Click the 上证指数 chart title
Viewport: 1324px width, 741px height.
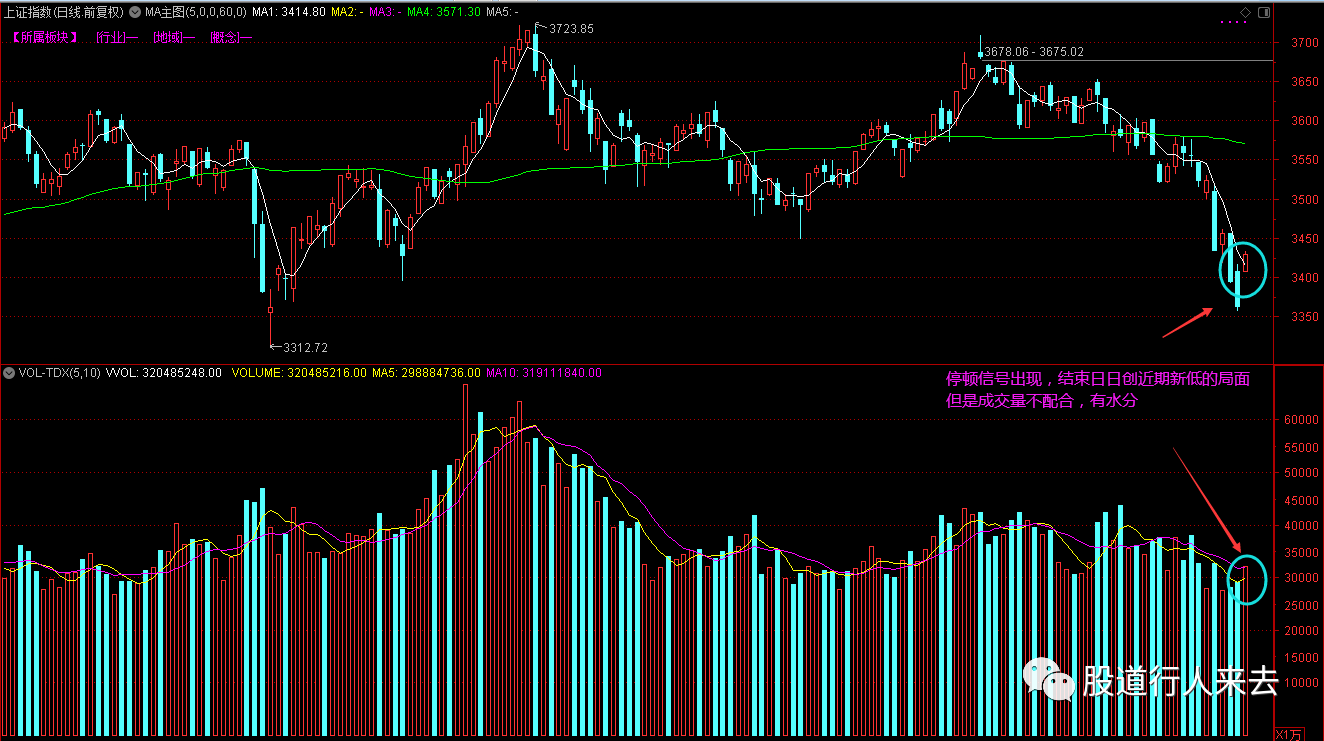(x=65, y=12)
